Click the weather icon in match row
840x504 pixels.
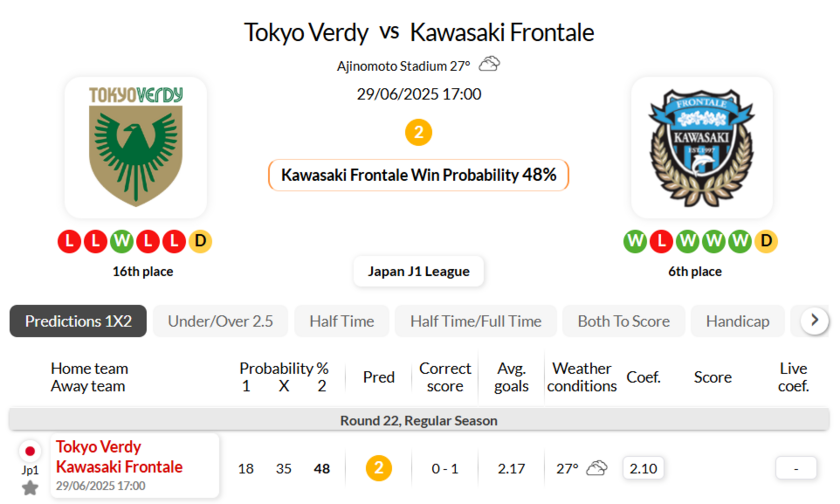point(597,468)
